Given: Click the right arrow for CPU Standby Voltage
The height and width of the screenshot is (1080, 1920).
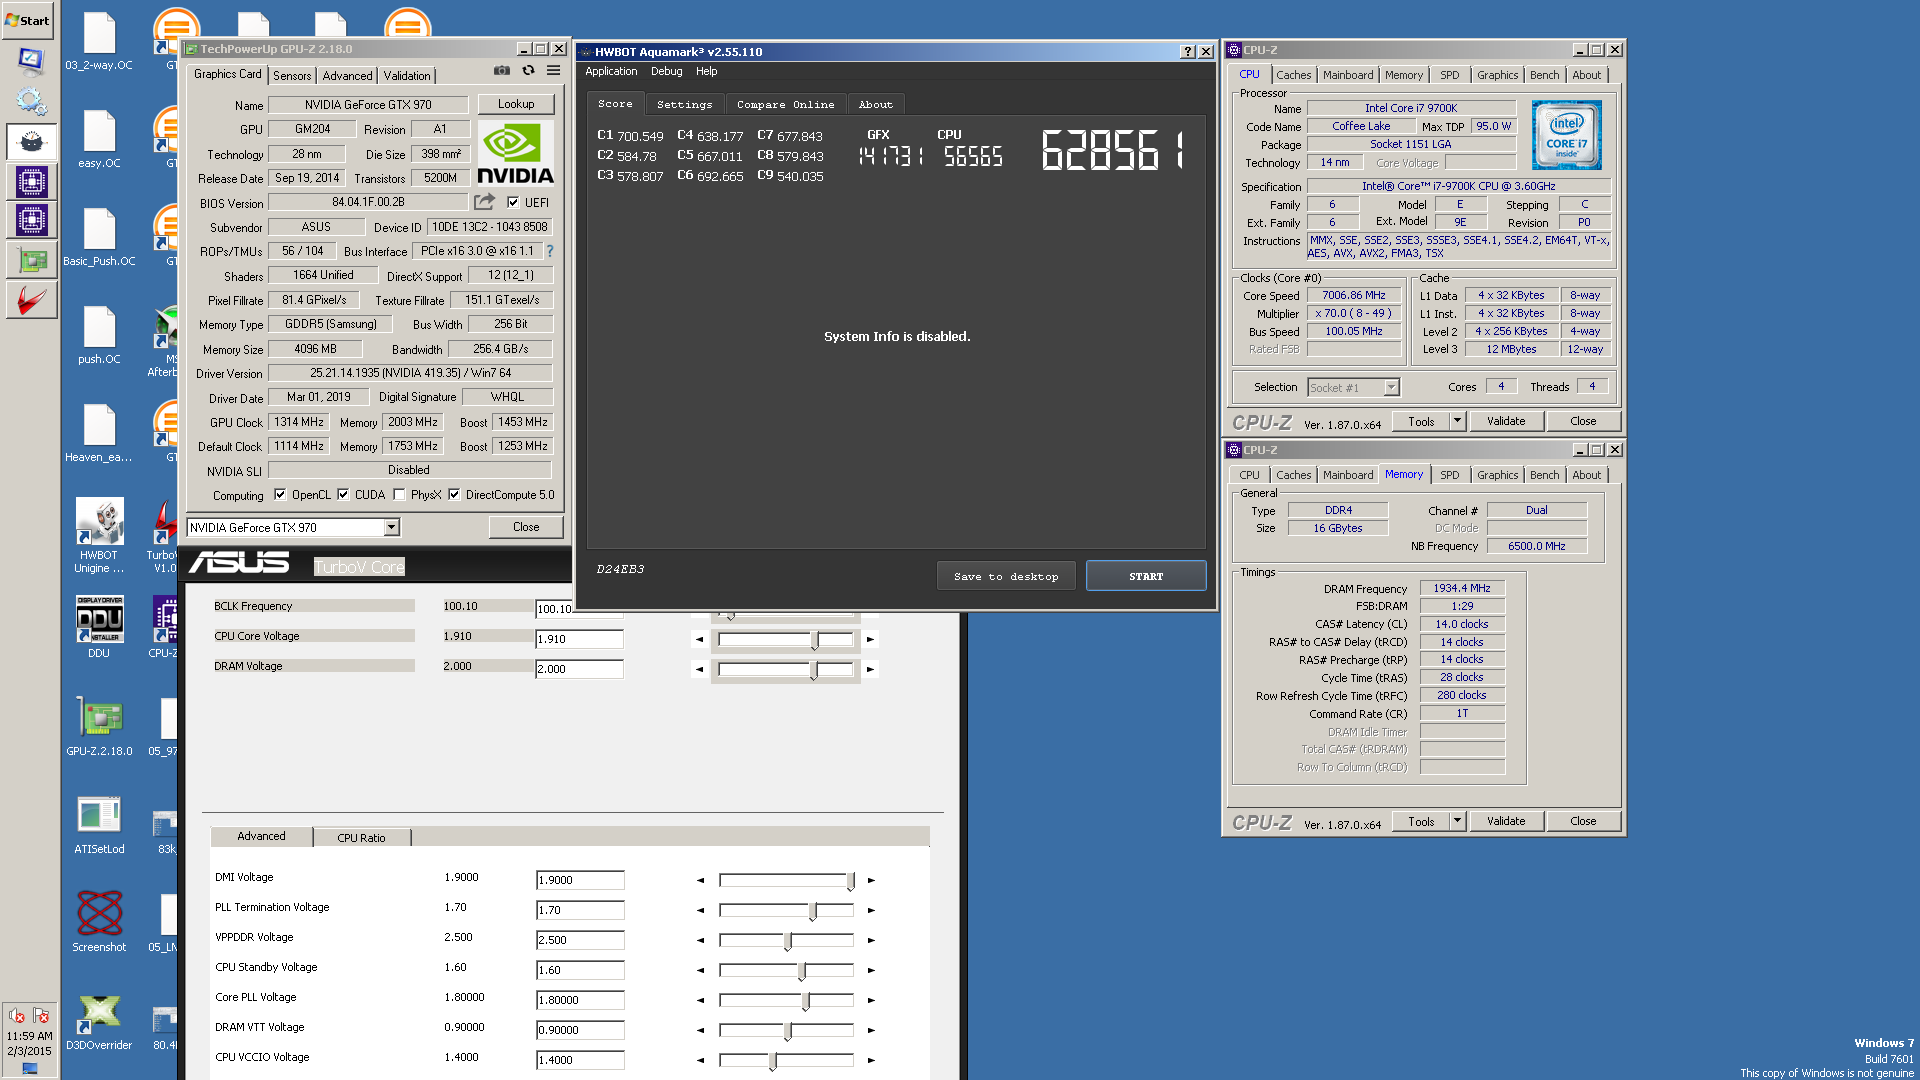Looking at the screenshot, I should 871,970.
